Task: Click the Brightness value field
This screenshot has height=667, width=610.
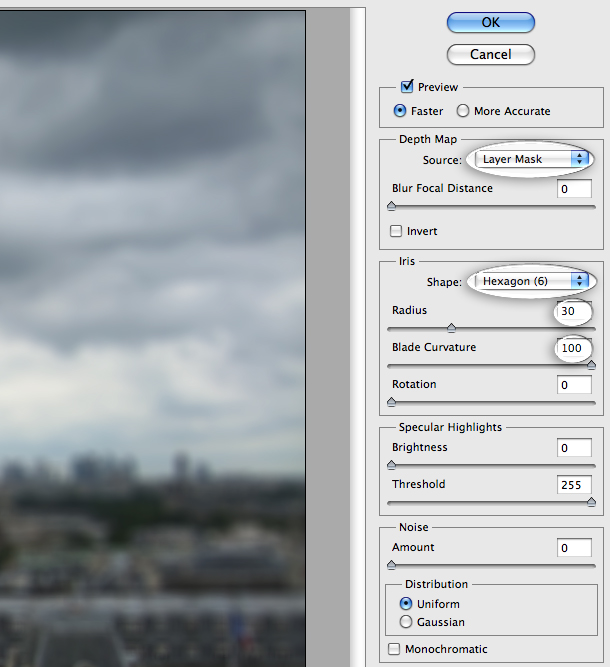Action: click(574, 448)
